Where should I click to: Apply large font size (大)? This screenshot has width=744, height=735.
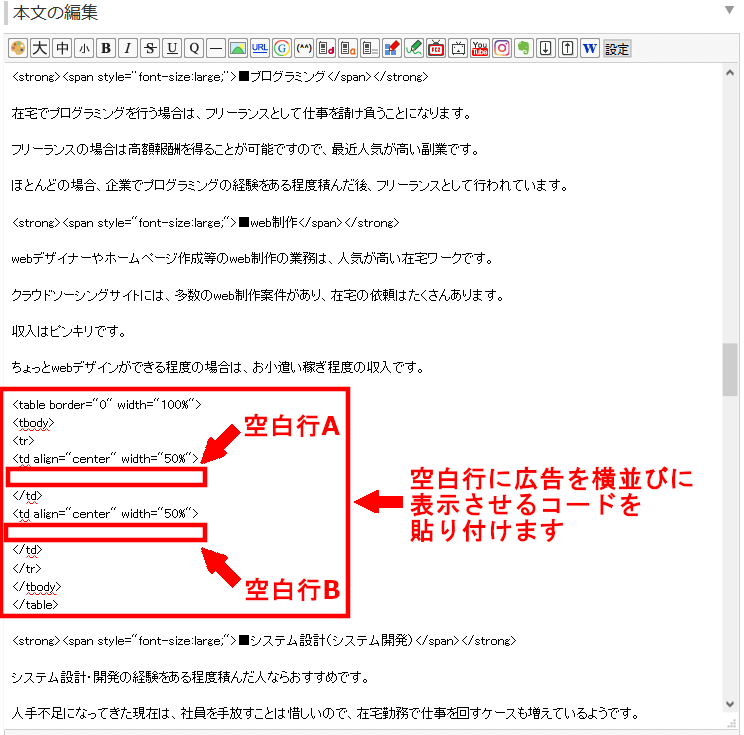[40, 48]
